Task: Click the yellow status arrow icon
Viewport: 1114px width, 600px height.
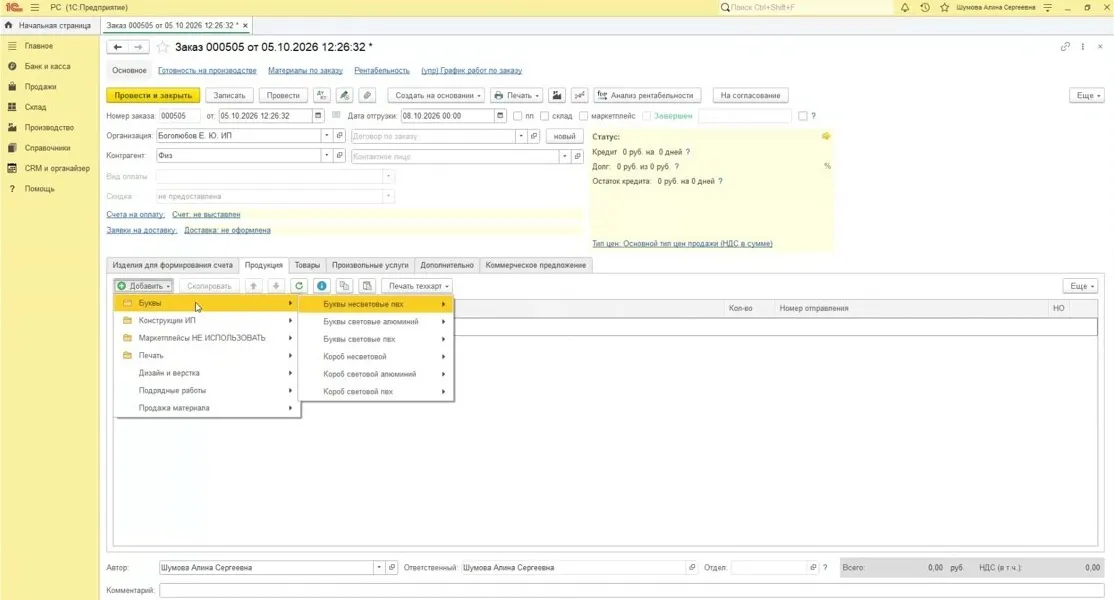Action: click(826, 136)
